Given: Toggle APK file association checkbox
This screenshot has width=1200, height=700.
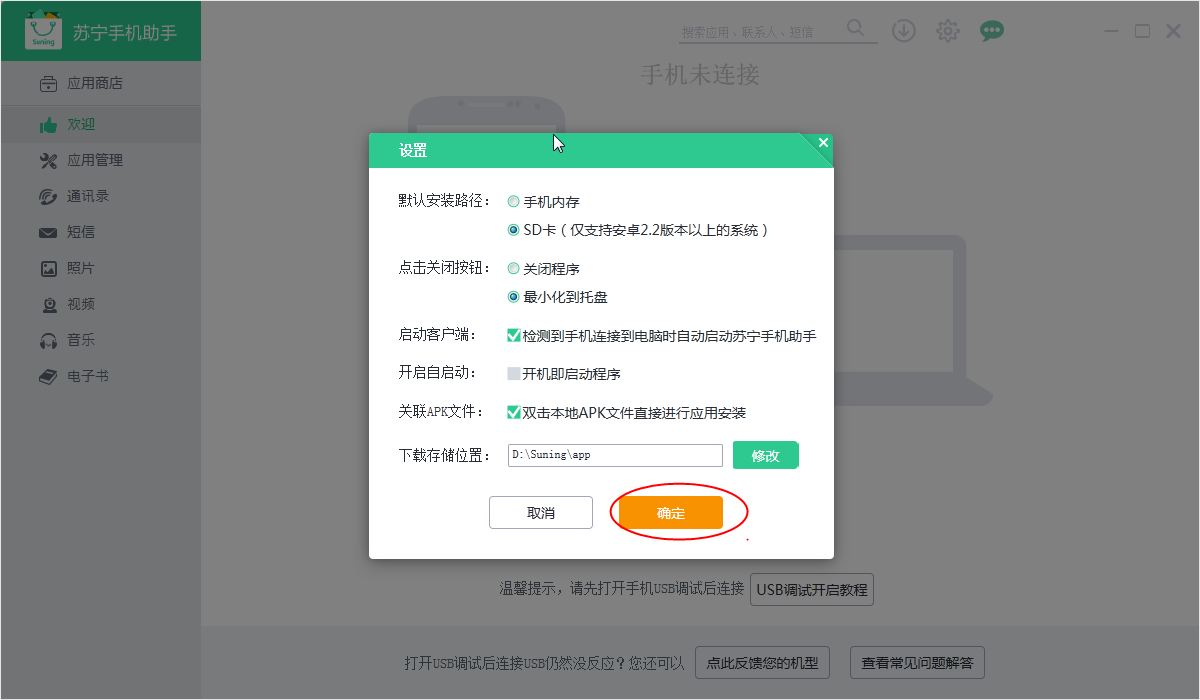Looking at the screenshot, I should [514, 412].
